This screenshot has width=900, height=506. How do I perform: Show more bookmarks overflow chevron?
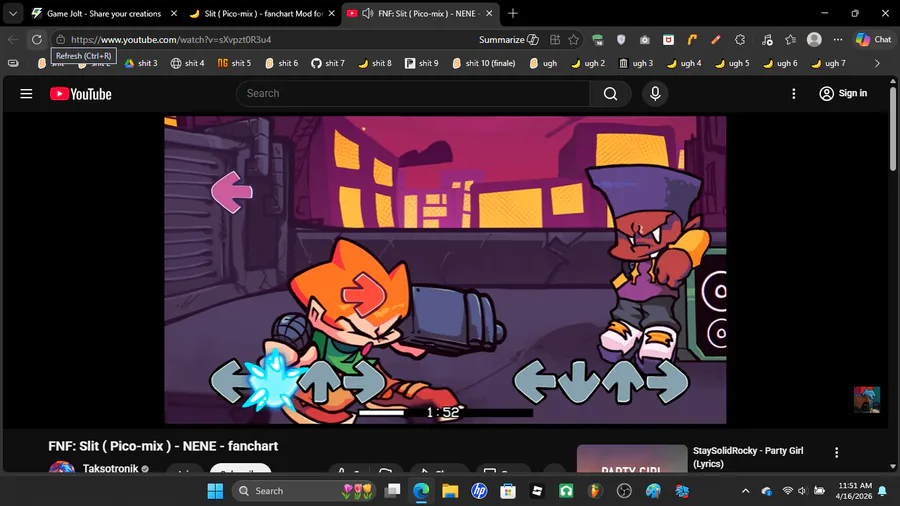pyautogui.click(x=877, y=63)
